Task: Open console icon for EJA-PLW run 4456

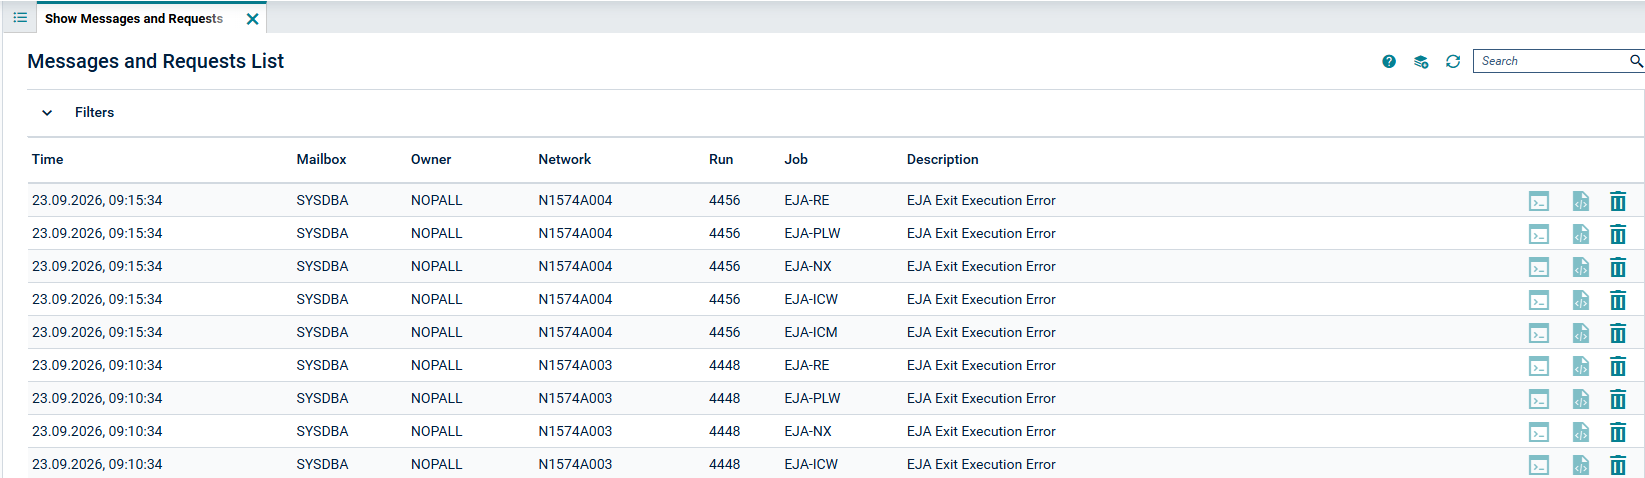Action: tap(1539, 234)
